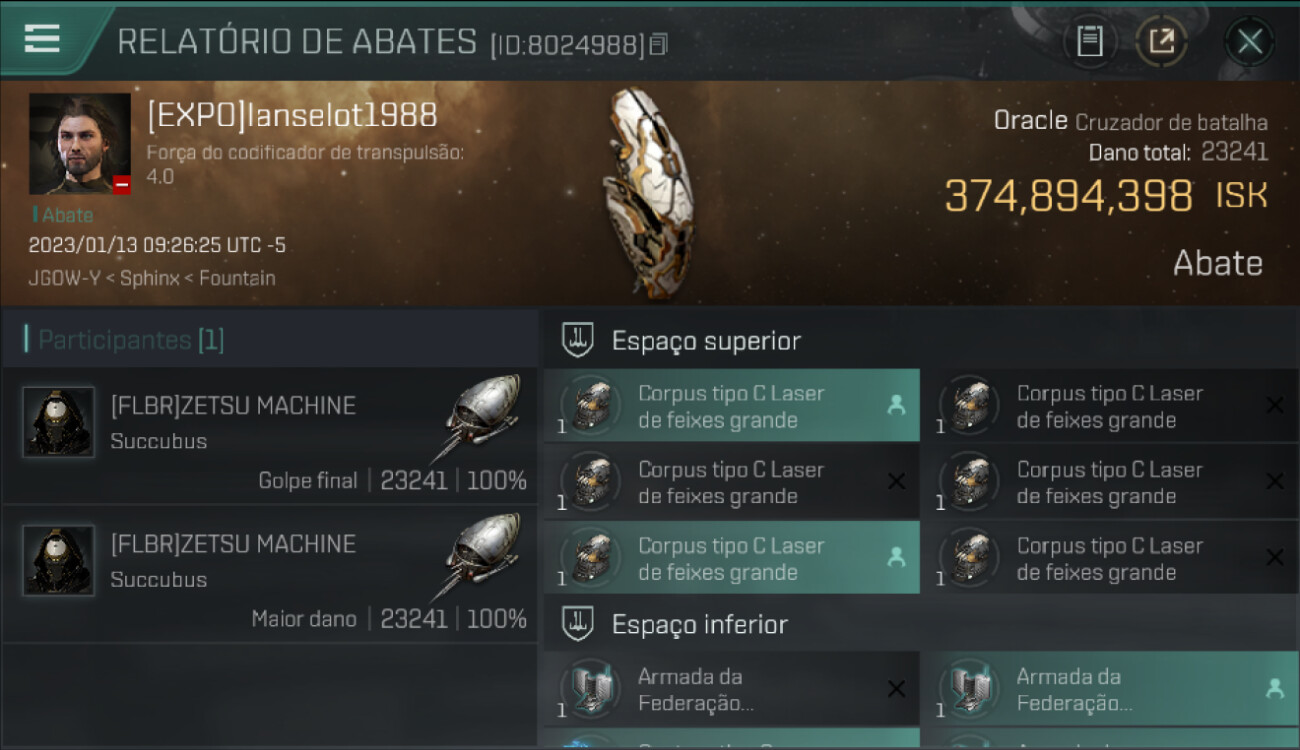
Task: Open the JGOW-Y system location link
Action: pos(68,278)
